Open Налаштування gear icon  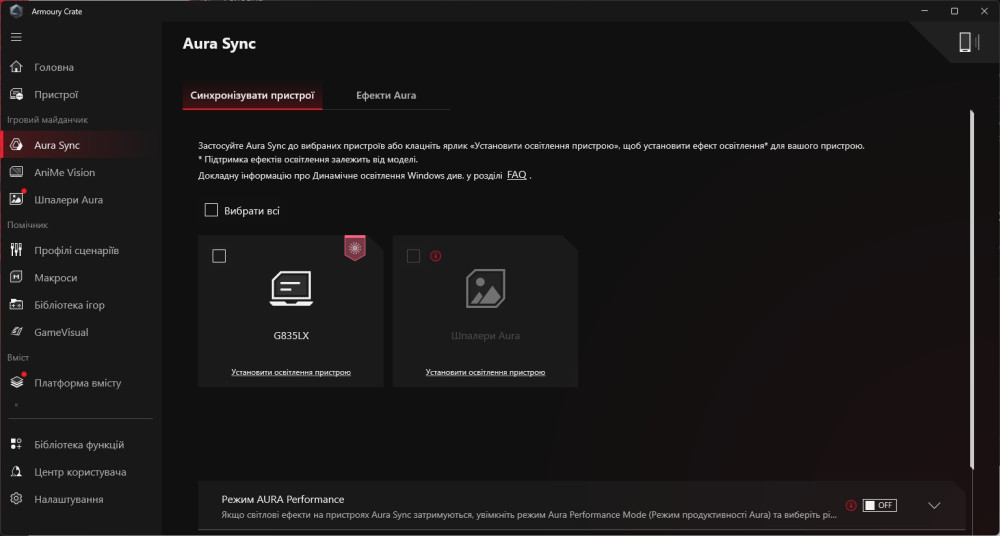pyautogui.click(x=17, y=499)
